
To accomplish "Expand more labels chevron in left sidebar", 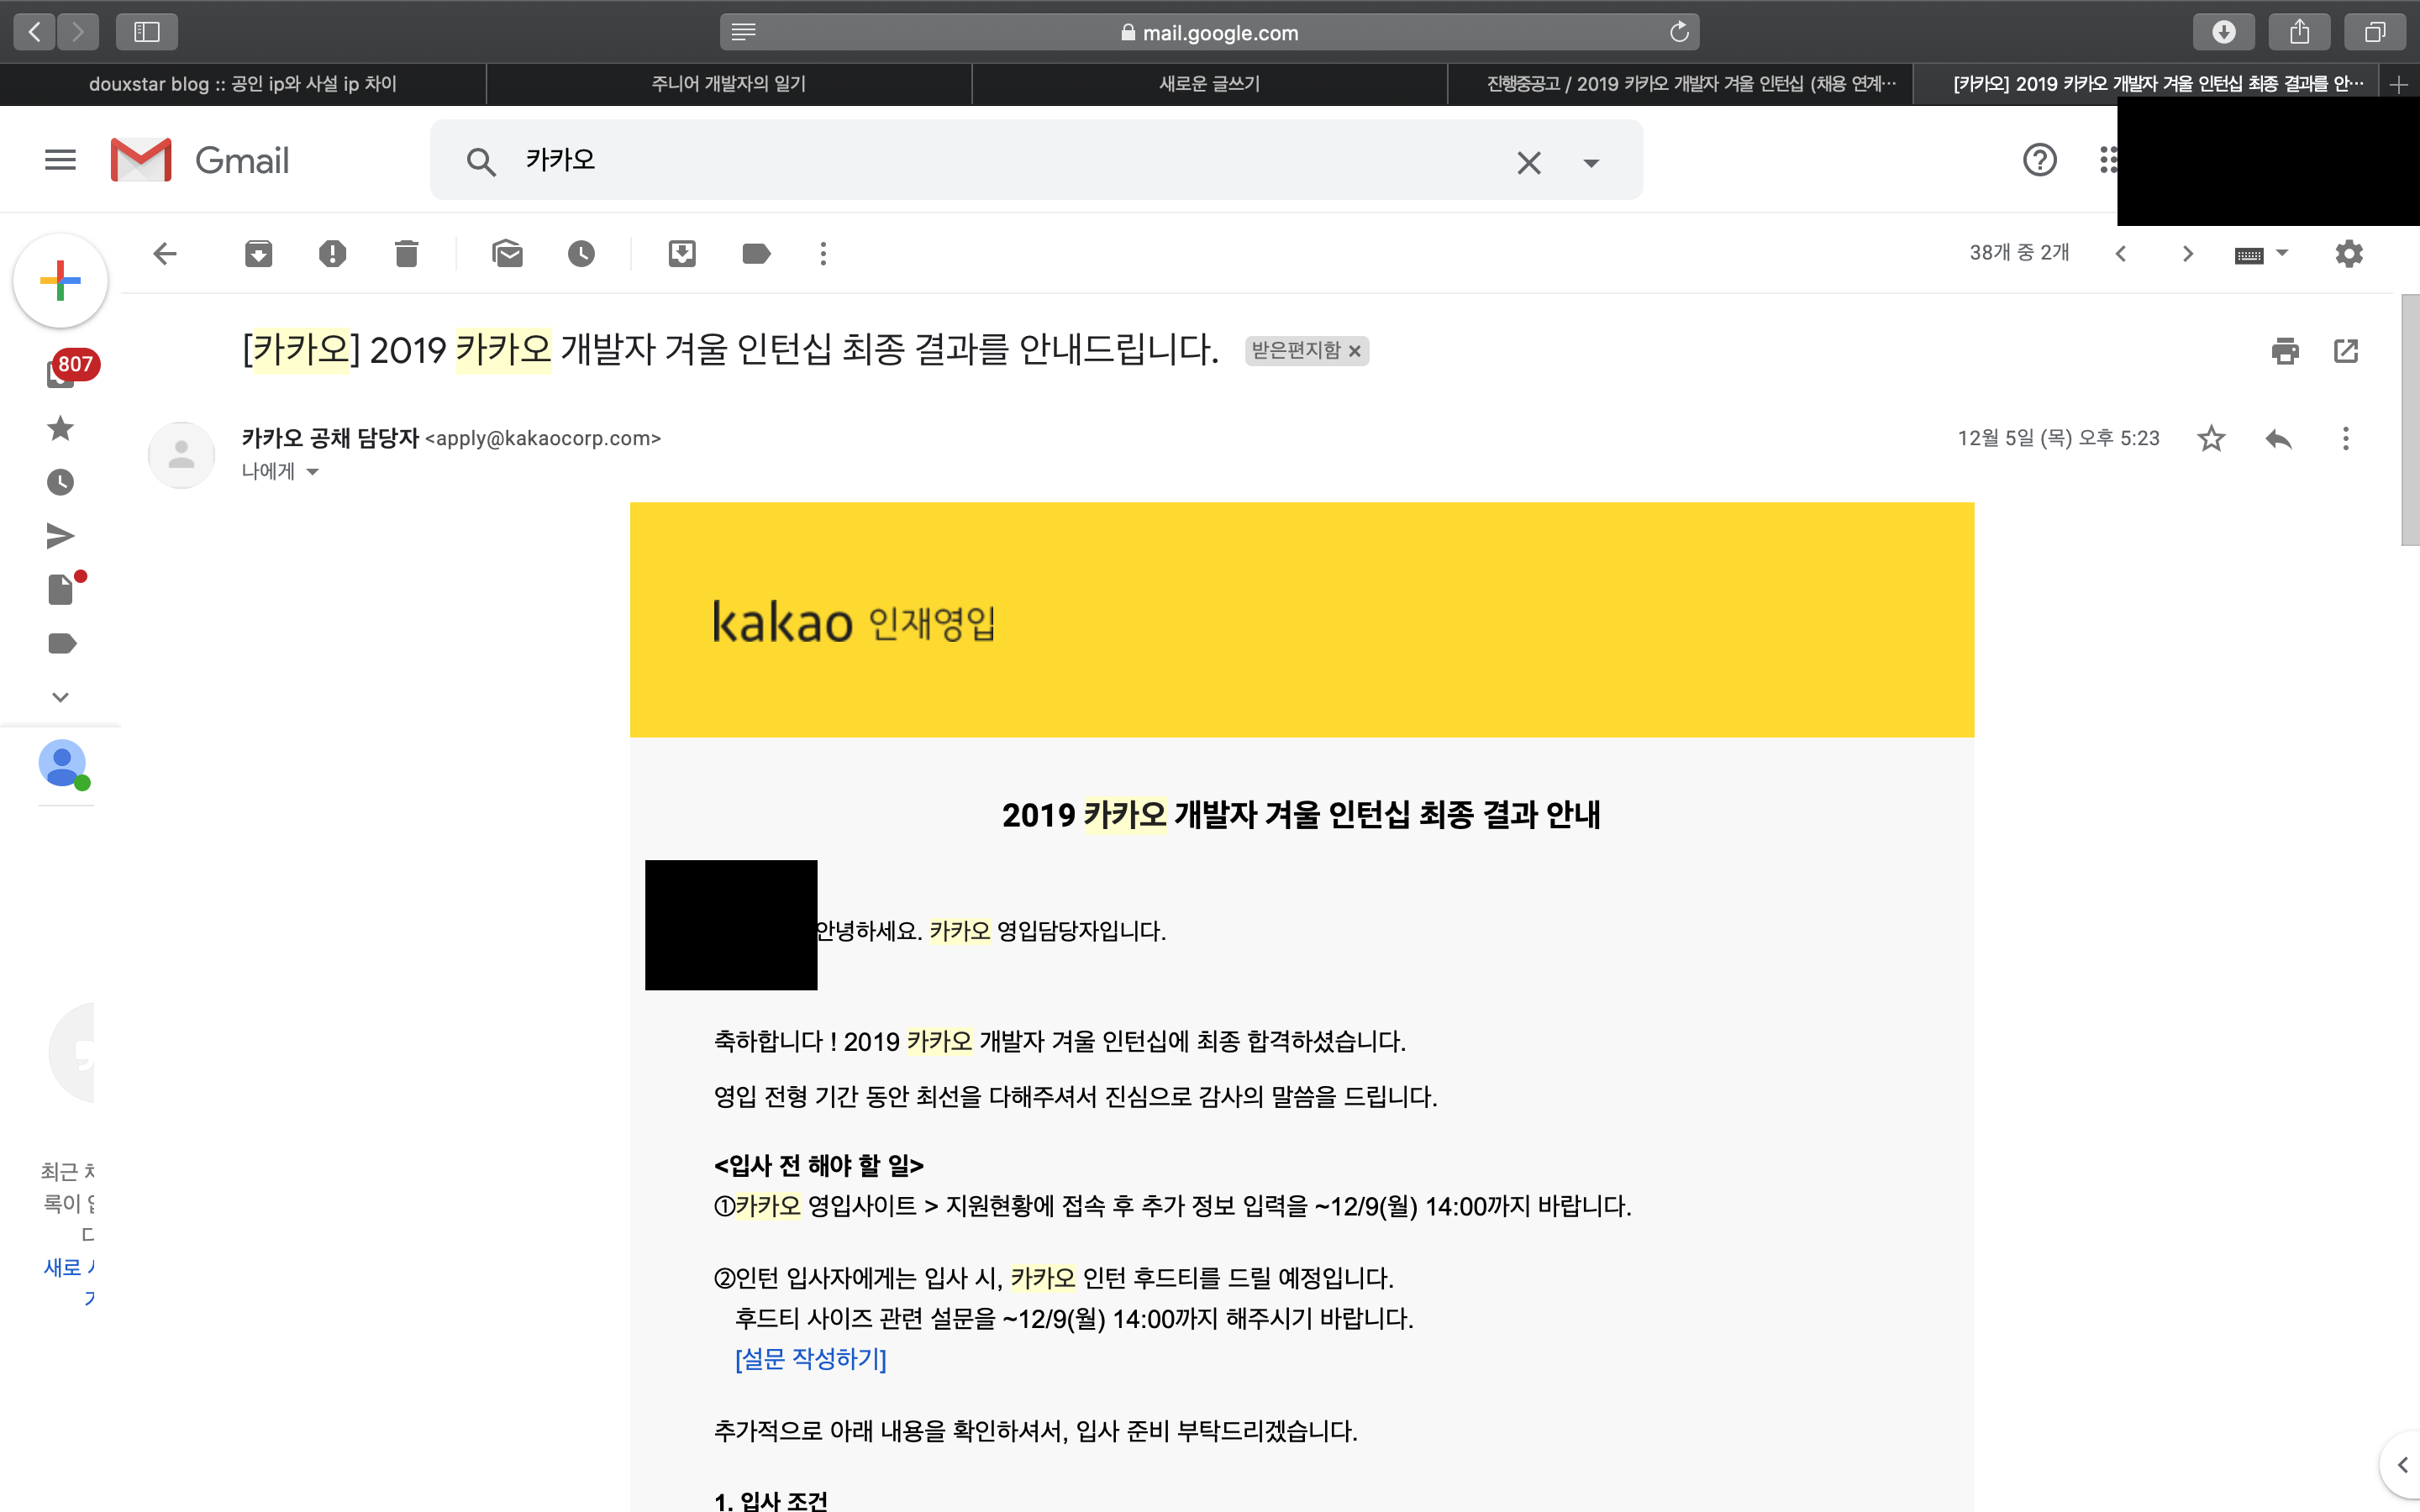I will click(x=60, y=697).
